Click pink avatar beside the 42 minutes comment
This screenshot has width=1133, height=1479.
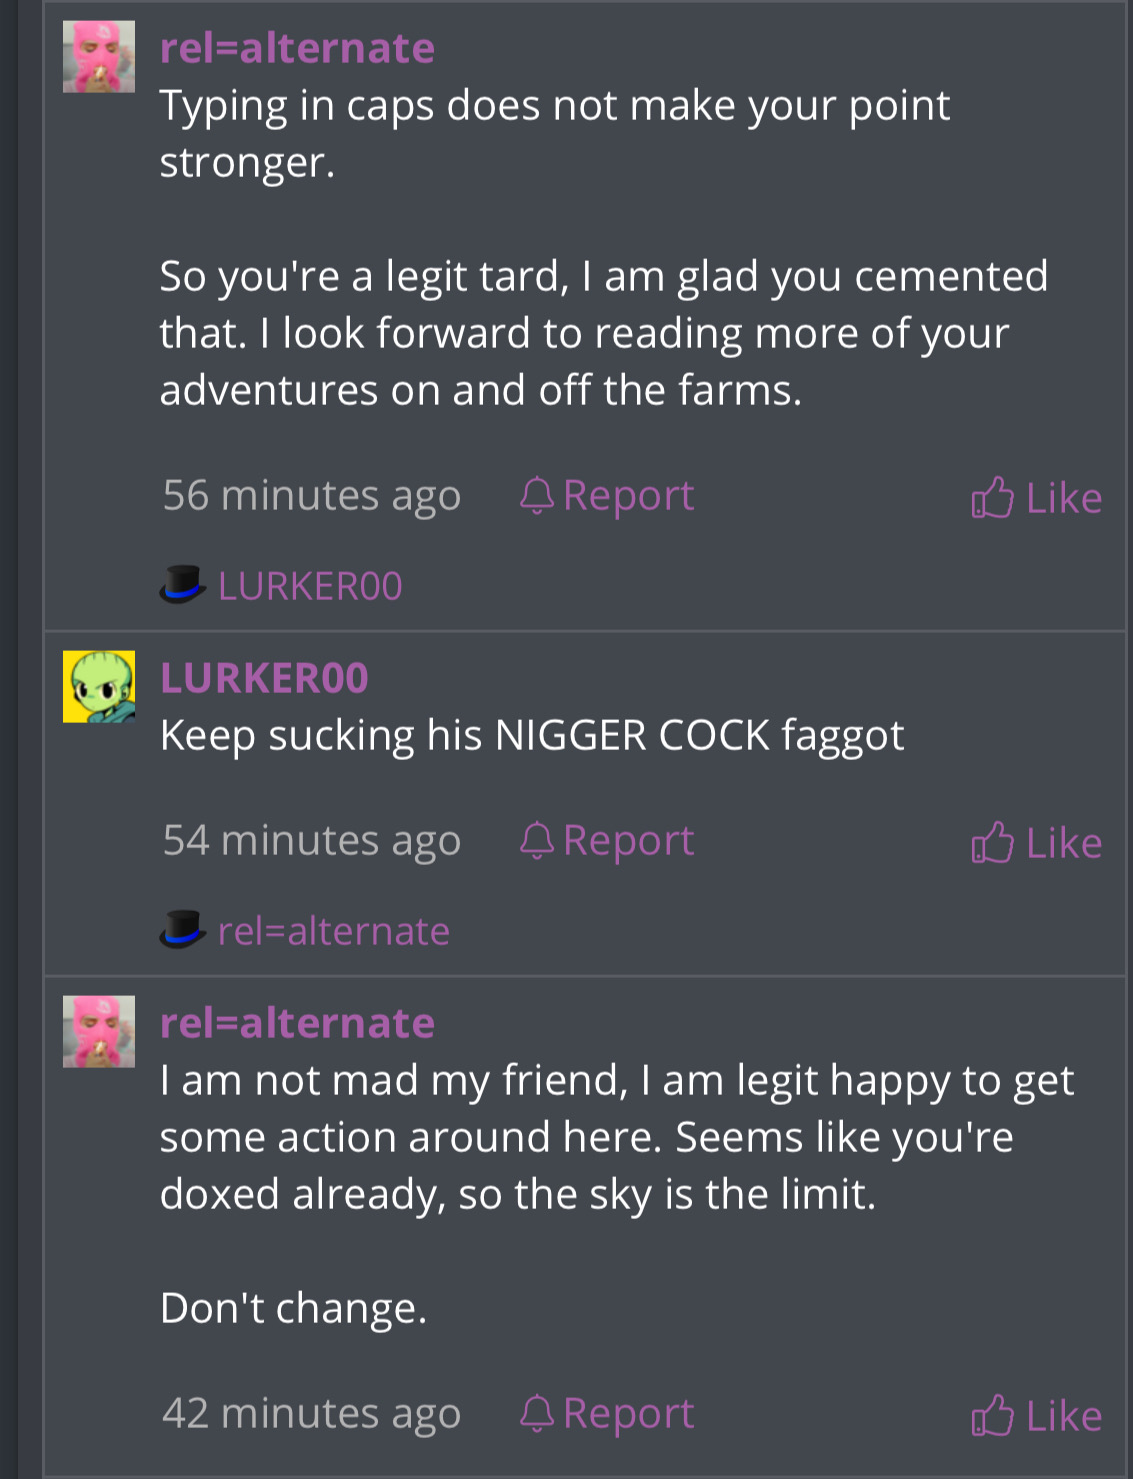[99, 1031]
